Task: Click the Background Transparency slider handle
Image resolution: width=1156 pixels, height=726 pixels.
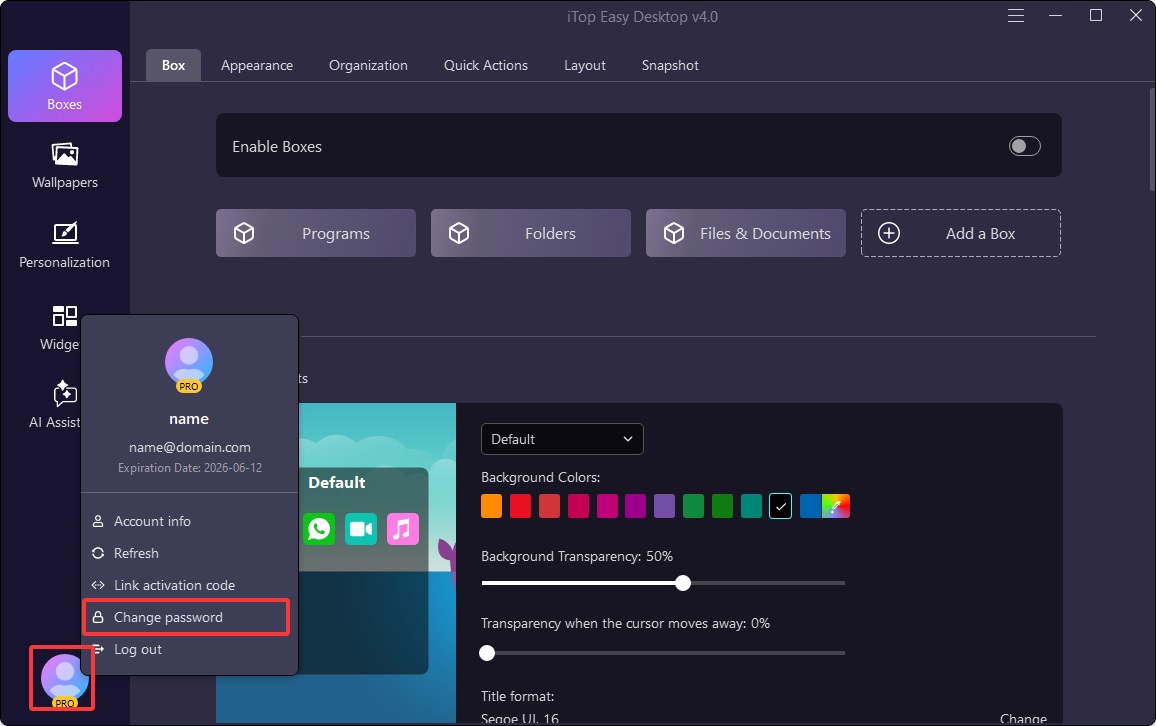Action: (683, 583)
